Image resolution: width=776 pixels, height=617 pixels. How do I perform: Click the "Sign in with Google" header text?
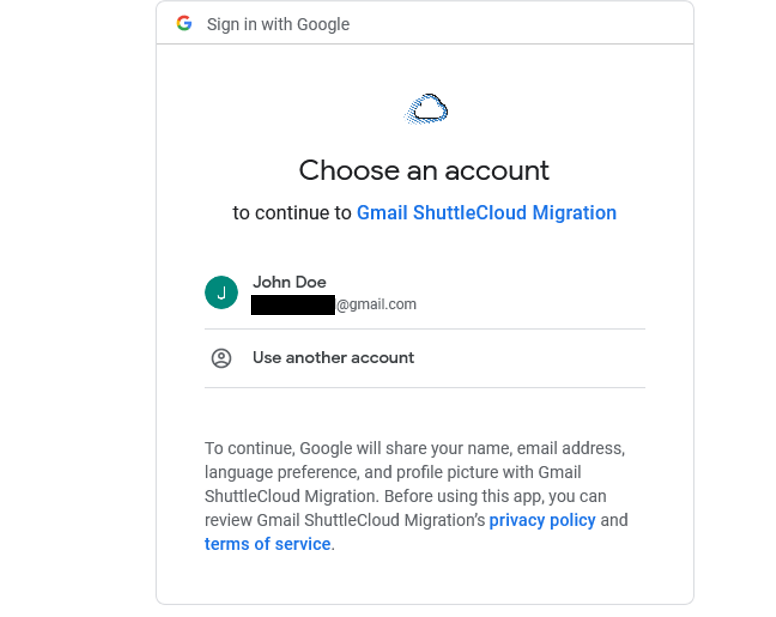278,24
